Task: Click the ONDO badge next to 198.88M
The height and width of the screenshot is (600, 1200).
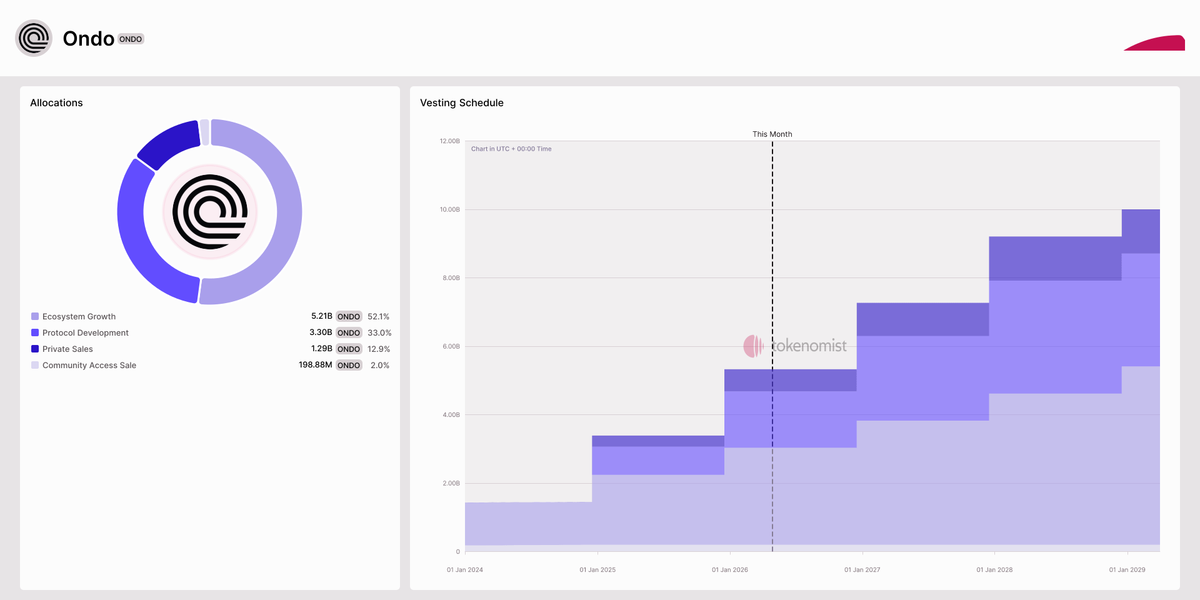Action: pyautogui.click(x=348, y=365)
